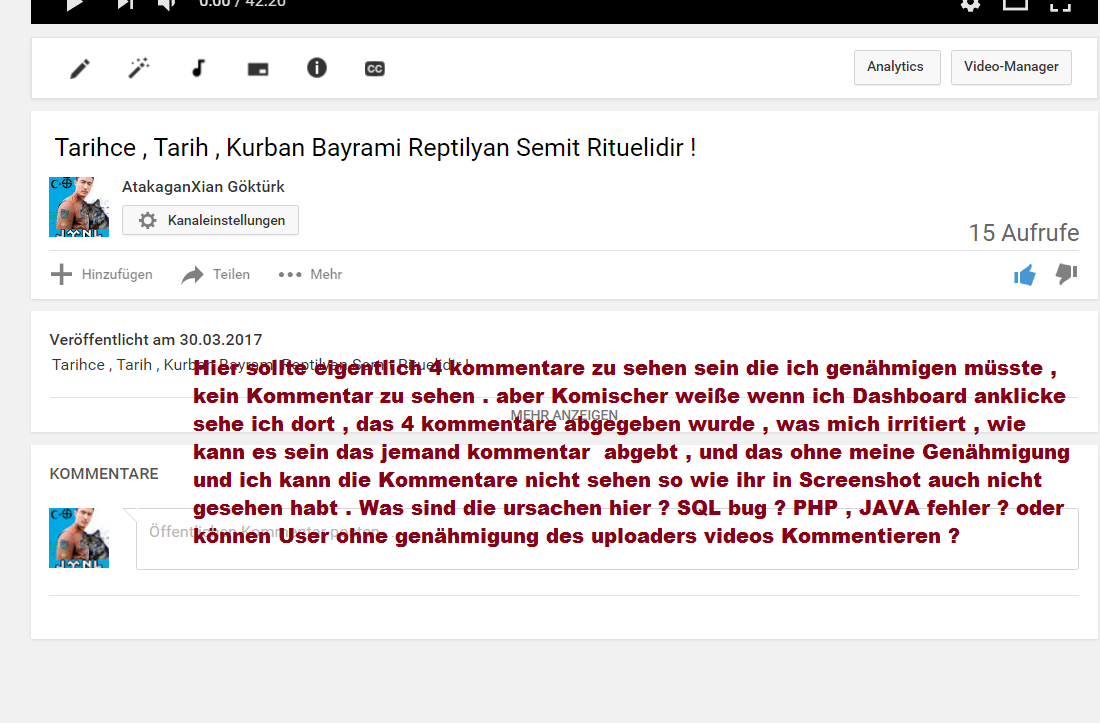Open the Analytics page
The image size is (1100, 723).
point(896,67)
